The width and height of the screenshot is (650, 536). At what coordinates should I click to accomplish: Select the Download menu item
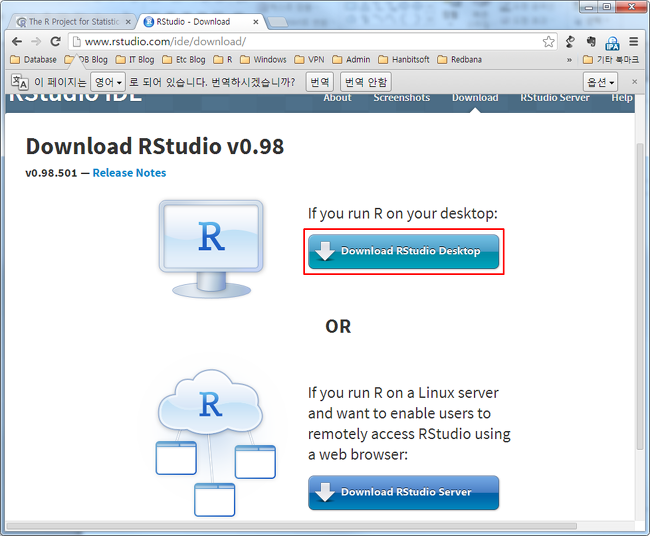[475, 98]
